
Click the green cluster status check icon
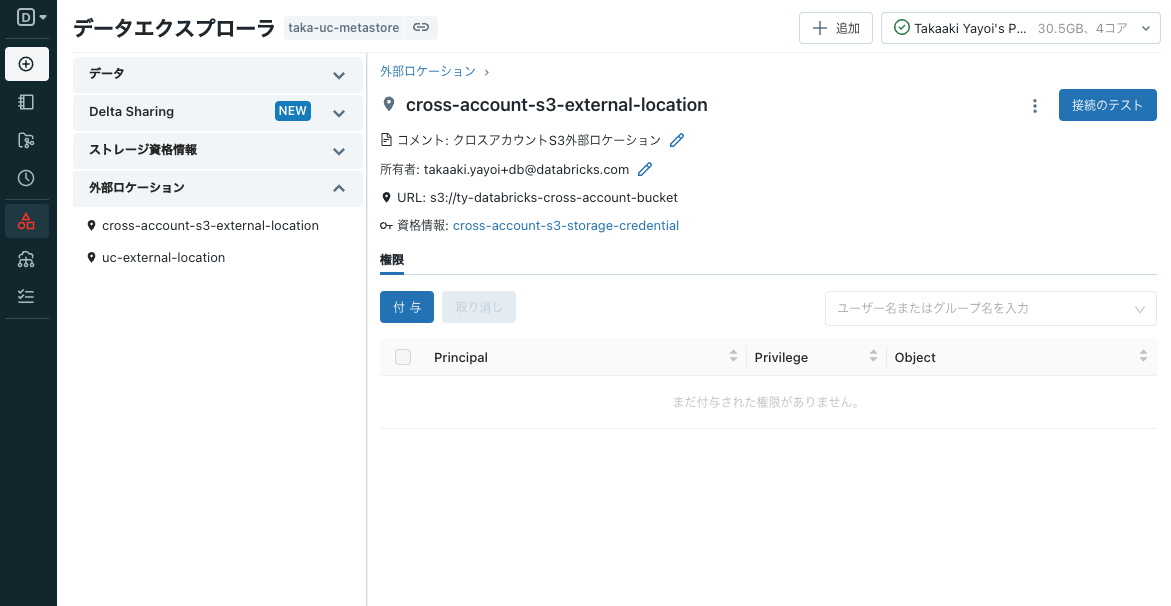click(x=901, y=28)
